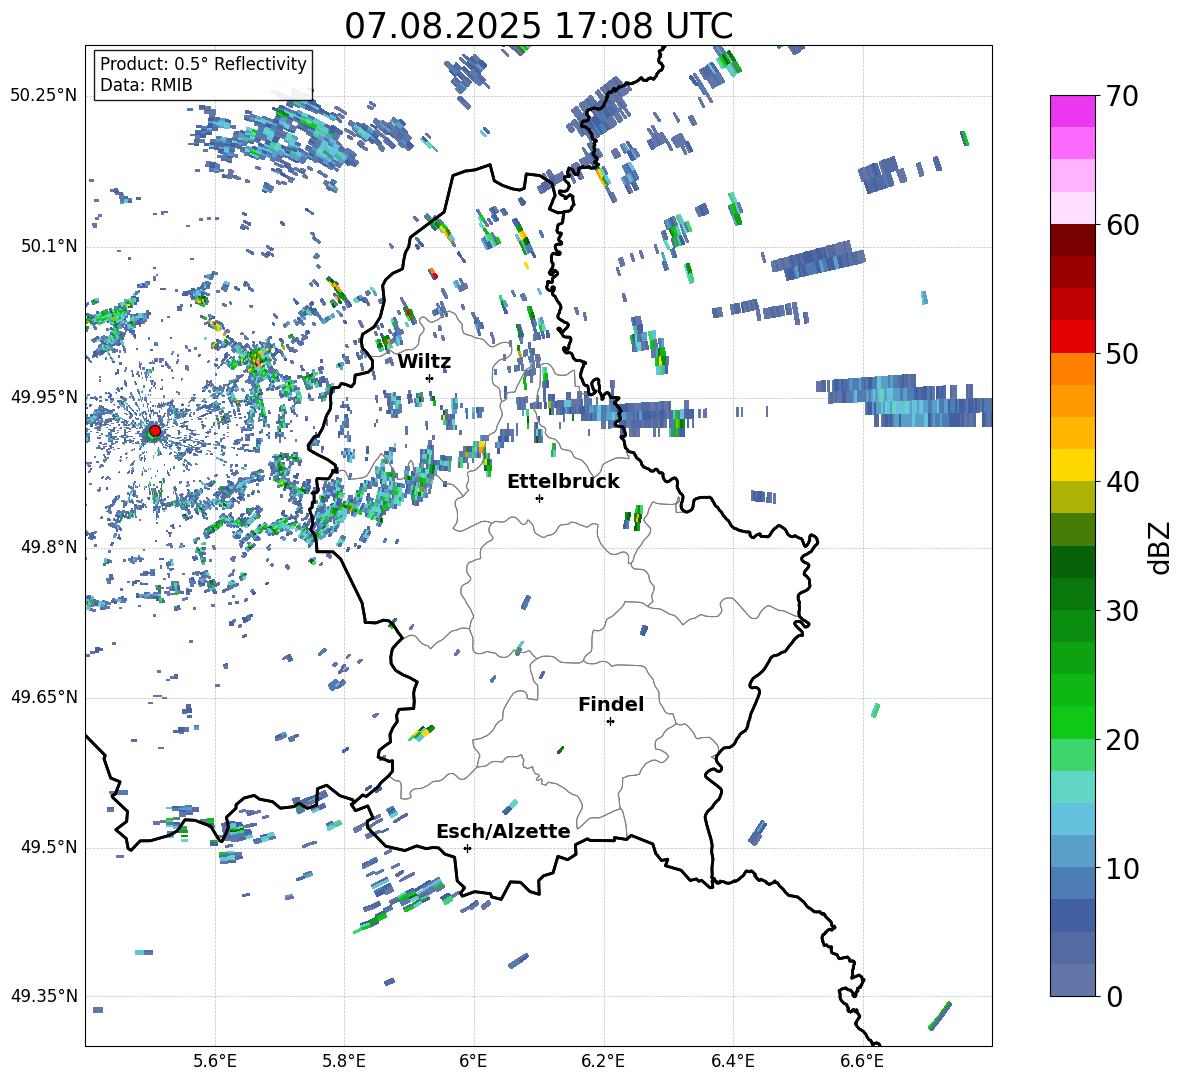Click the colorbar tick label 0
1184x1081 pixels.
pyautogui.click(x=1114, y=996)
